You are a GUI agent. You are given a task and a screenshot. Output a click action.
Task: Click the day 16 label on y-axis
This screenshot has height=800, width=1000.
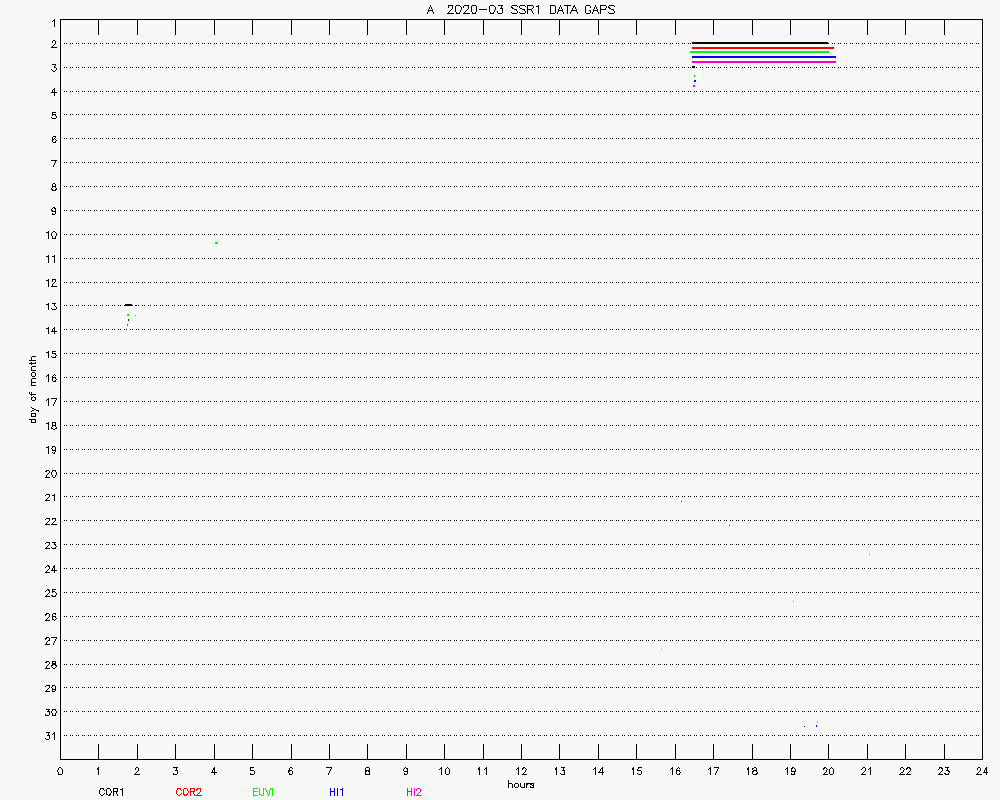coord(48,378)
